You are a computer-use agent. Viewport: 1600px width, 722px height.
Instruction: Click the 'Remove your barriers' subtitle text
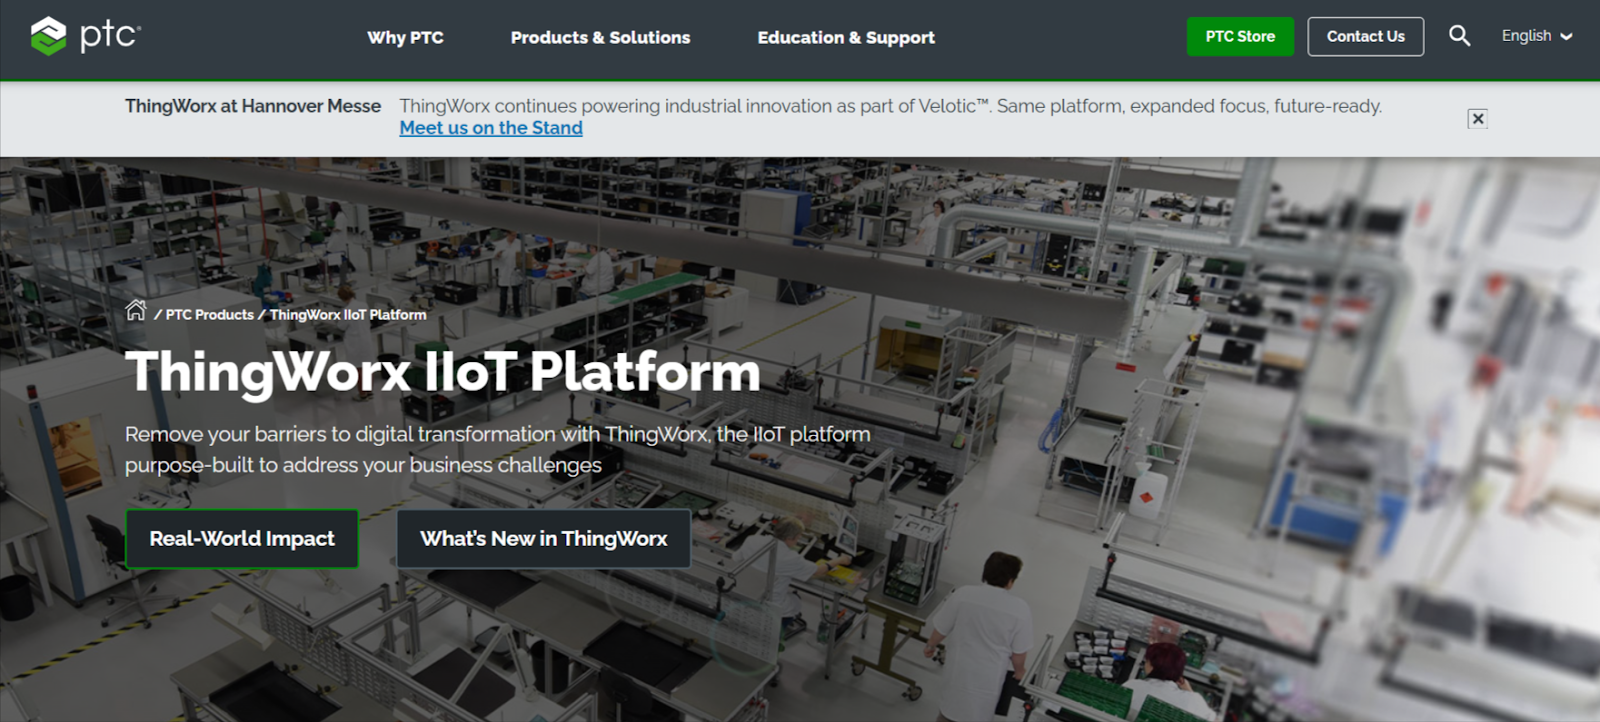pos(498,450)
